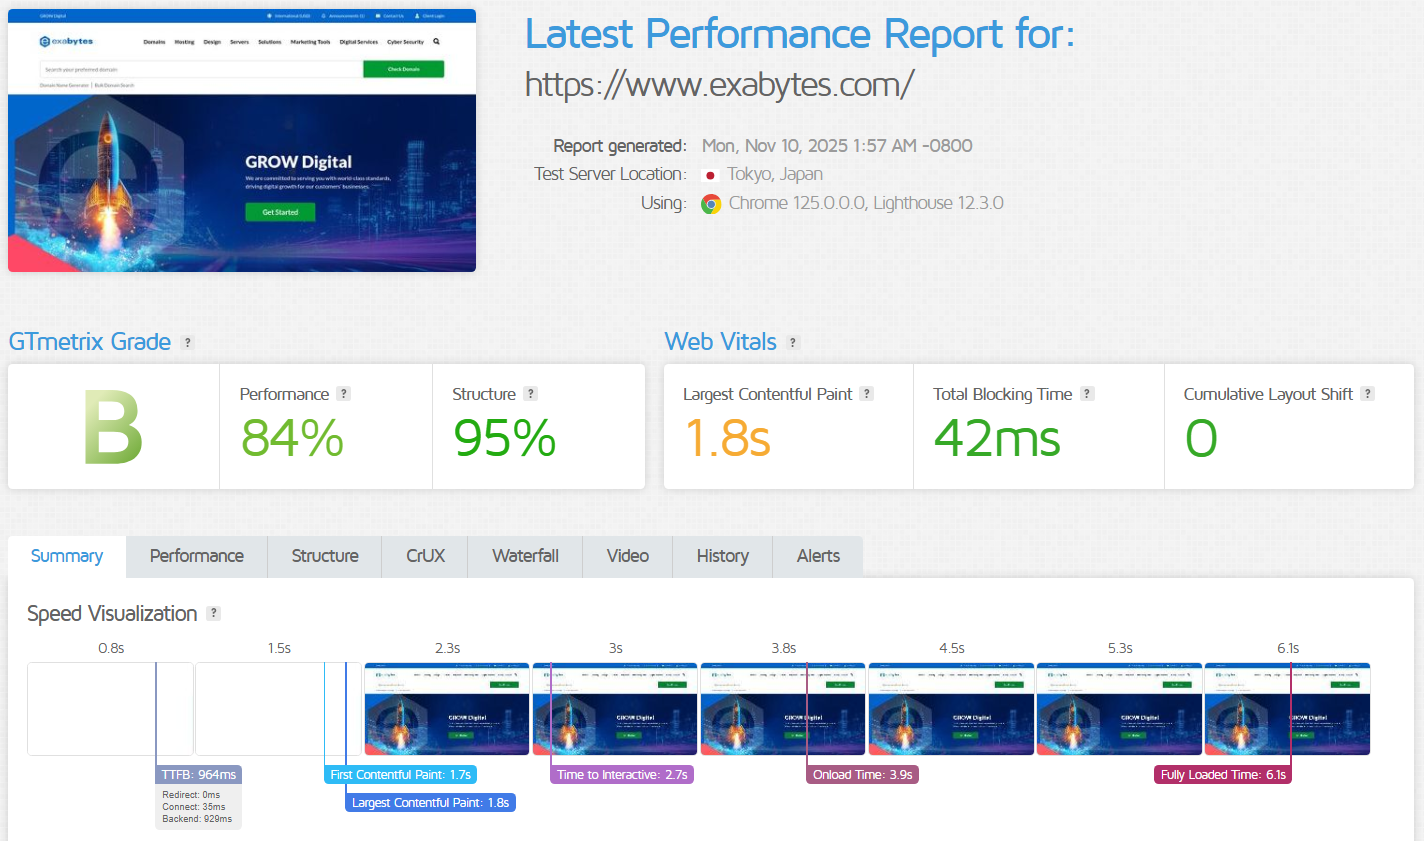The image size is (1424, 841).
Task: Click the Backend: 929ms text
Action: [x=197, y=819]
